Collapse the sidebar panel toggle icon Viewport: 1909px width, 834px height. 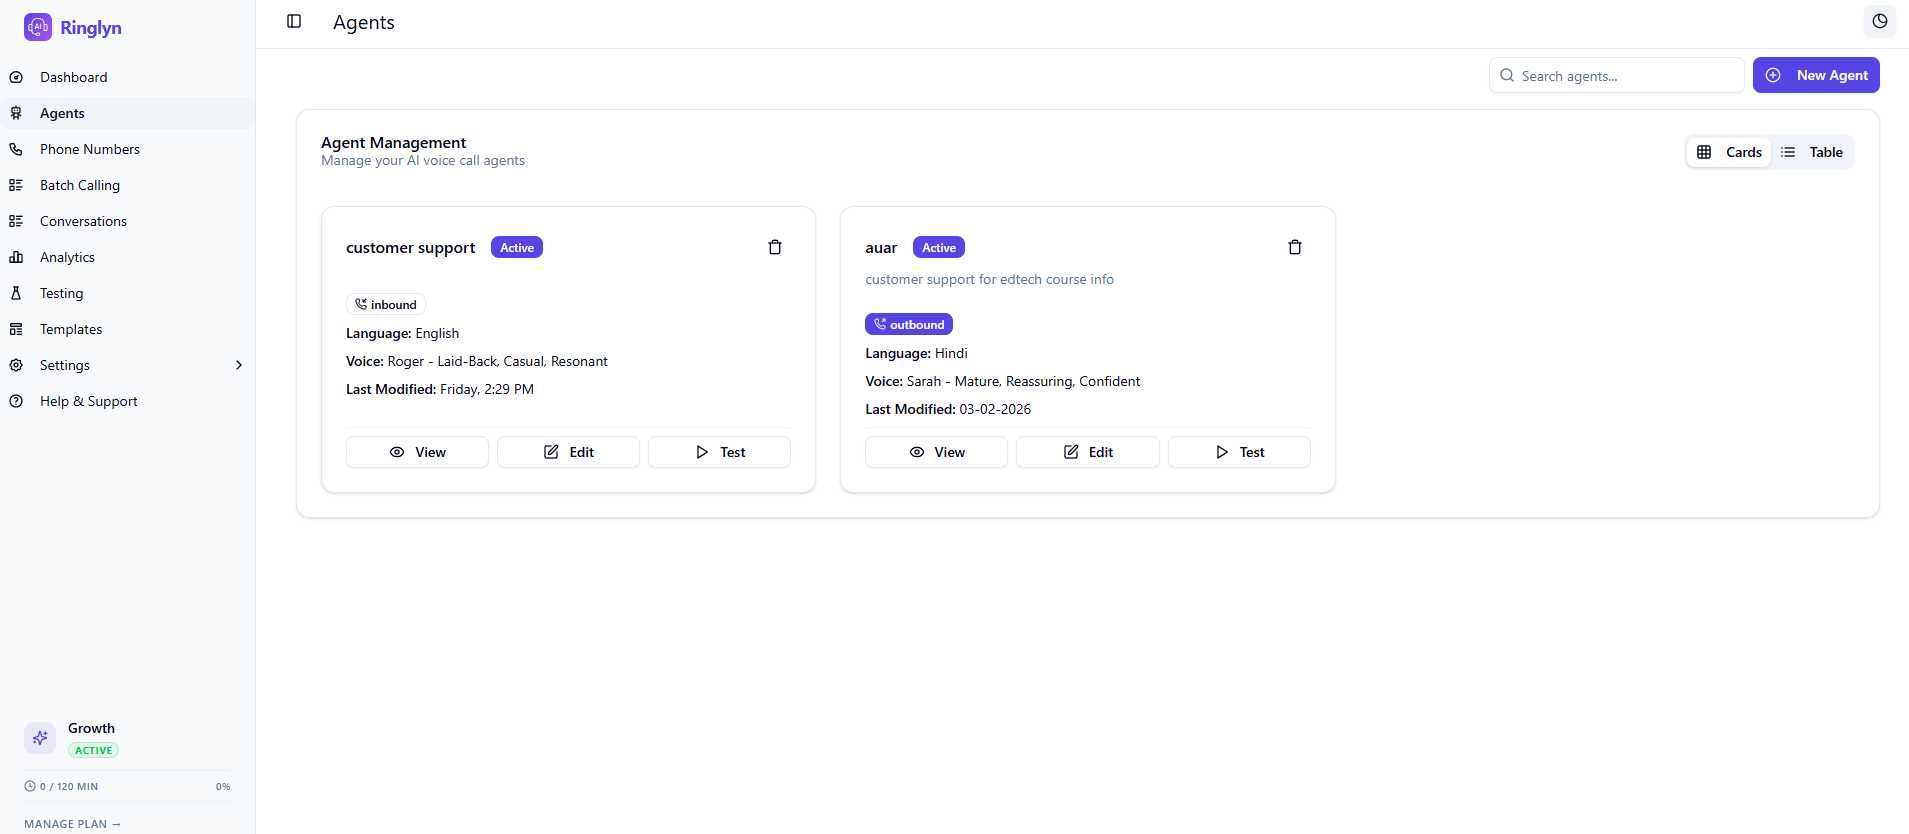click(x=294, y=22)
